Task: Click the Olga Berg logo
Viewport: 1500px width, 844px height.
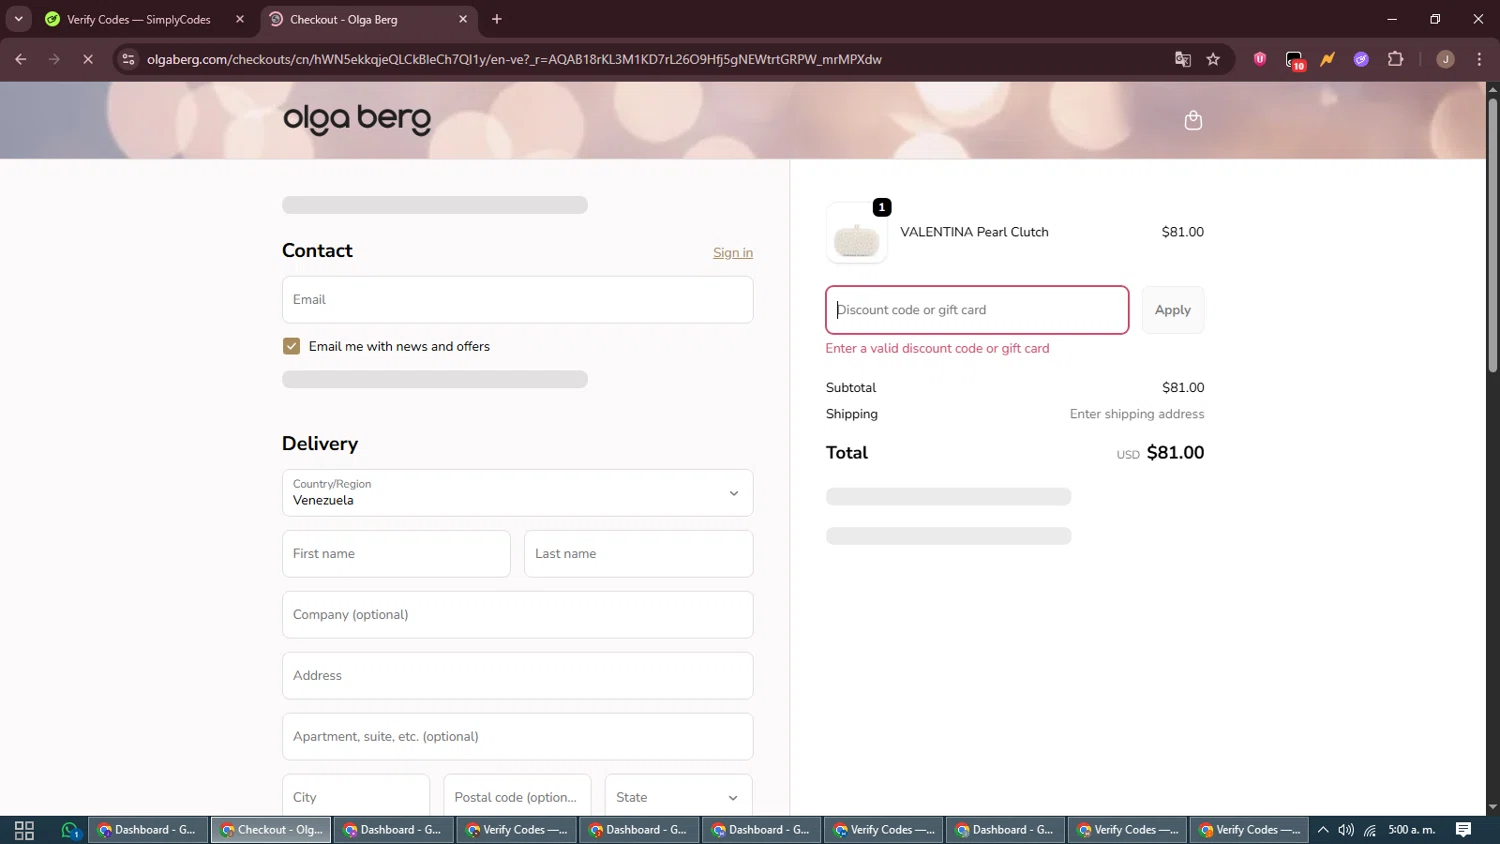Action: 357,119
